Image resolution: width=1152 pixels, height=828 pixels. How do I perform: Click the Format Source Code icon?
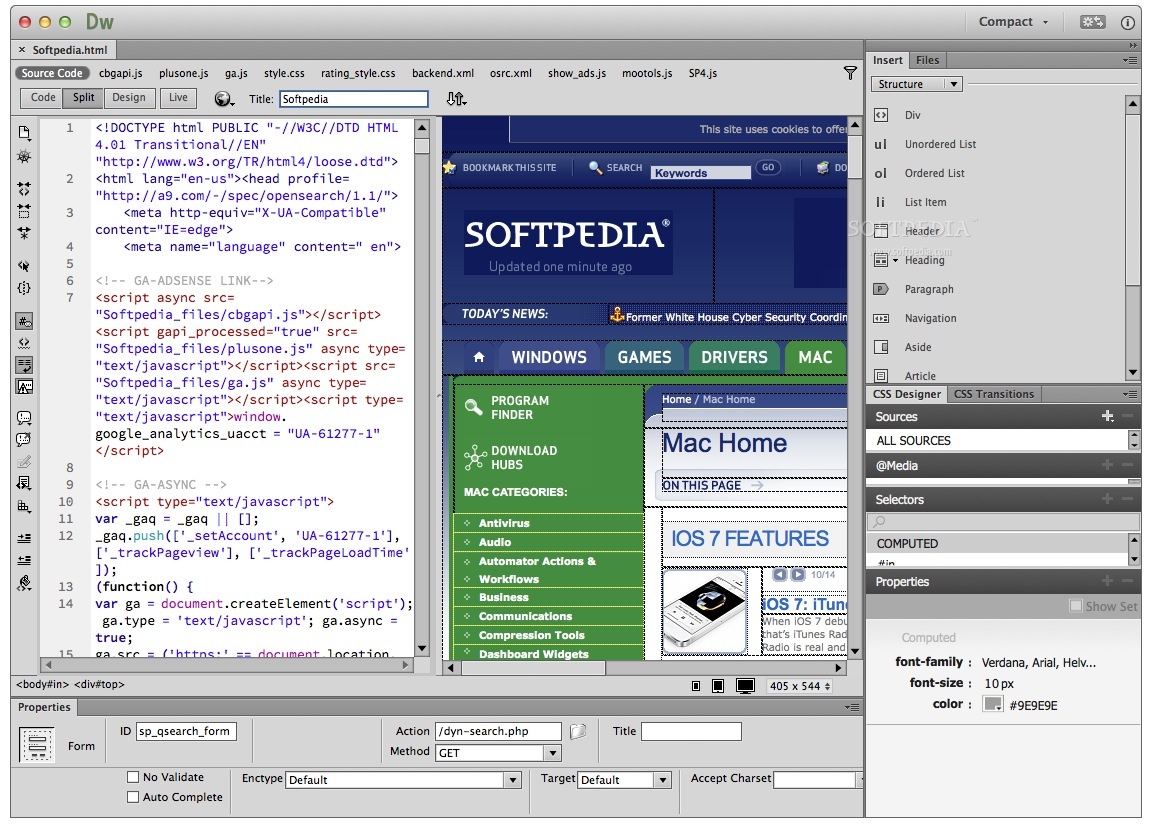24,583
